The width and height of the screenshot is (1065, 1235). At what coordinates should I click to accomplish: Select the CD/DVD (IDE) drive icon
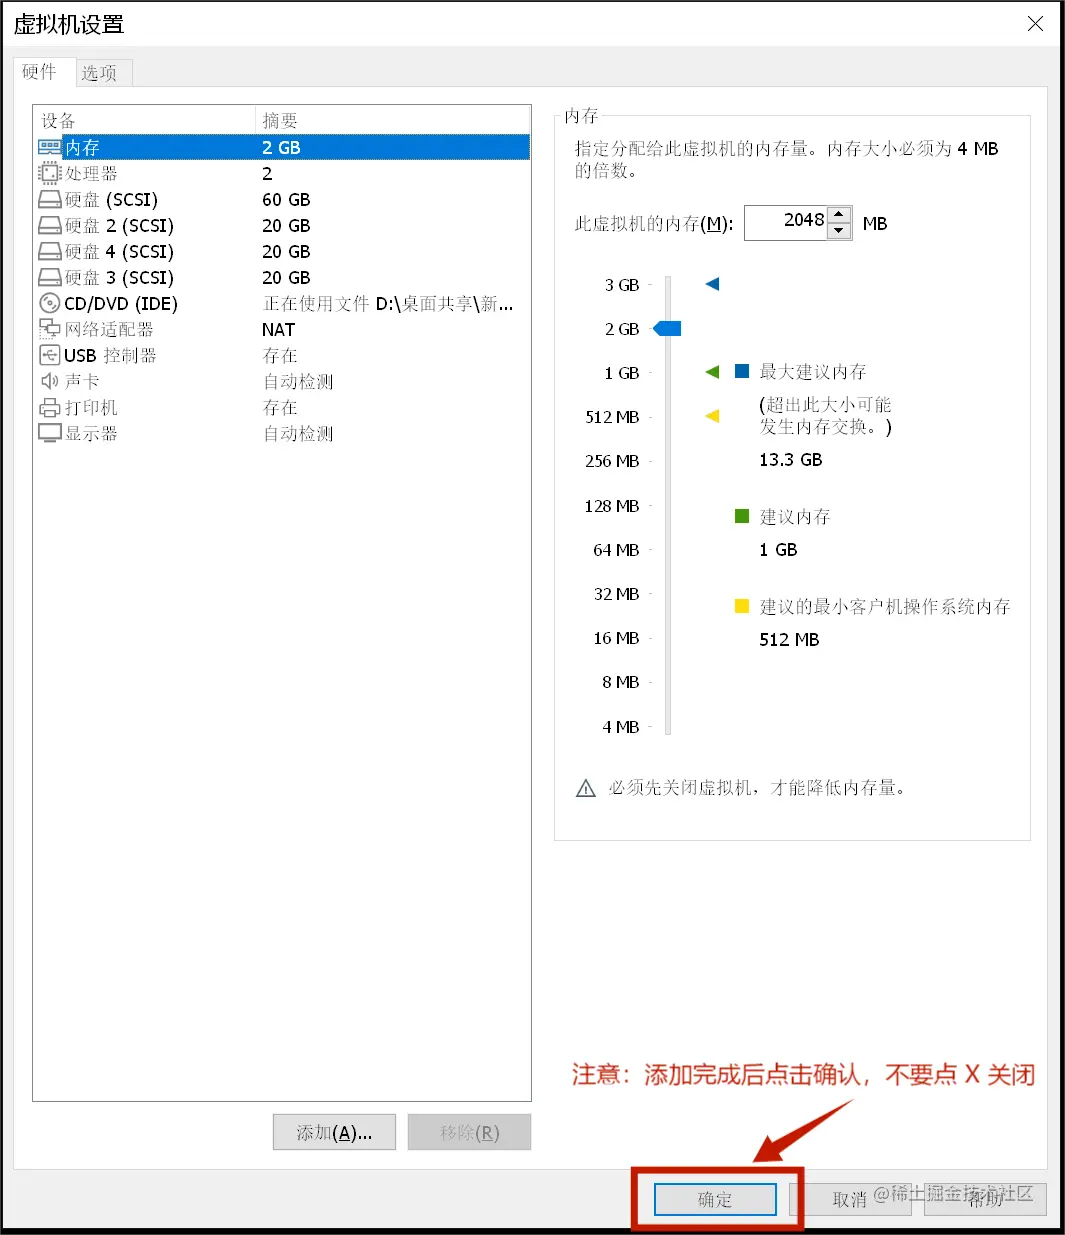(48, 303)
